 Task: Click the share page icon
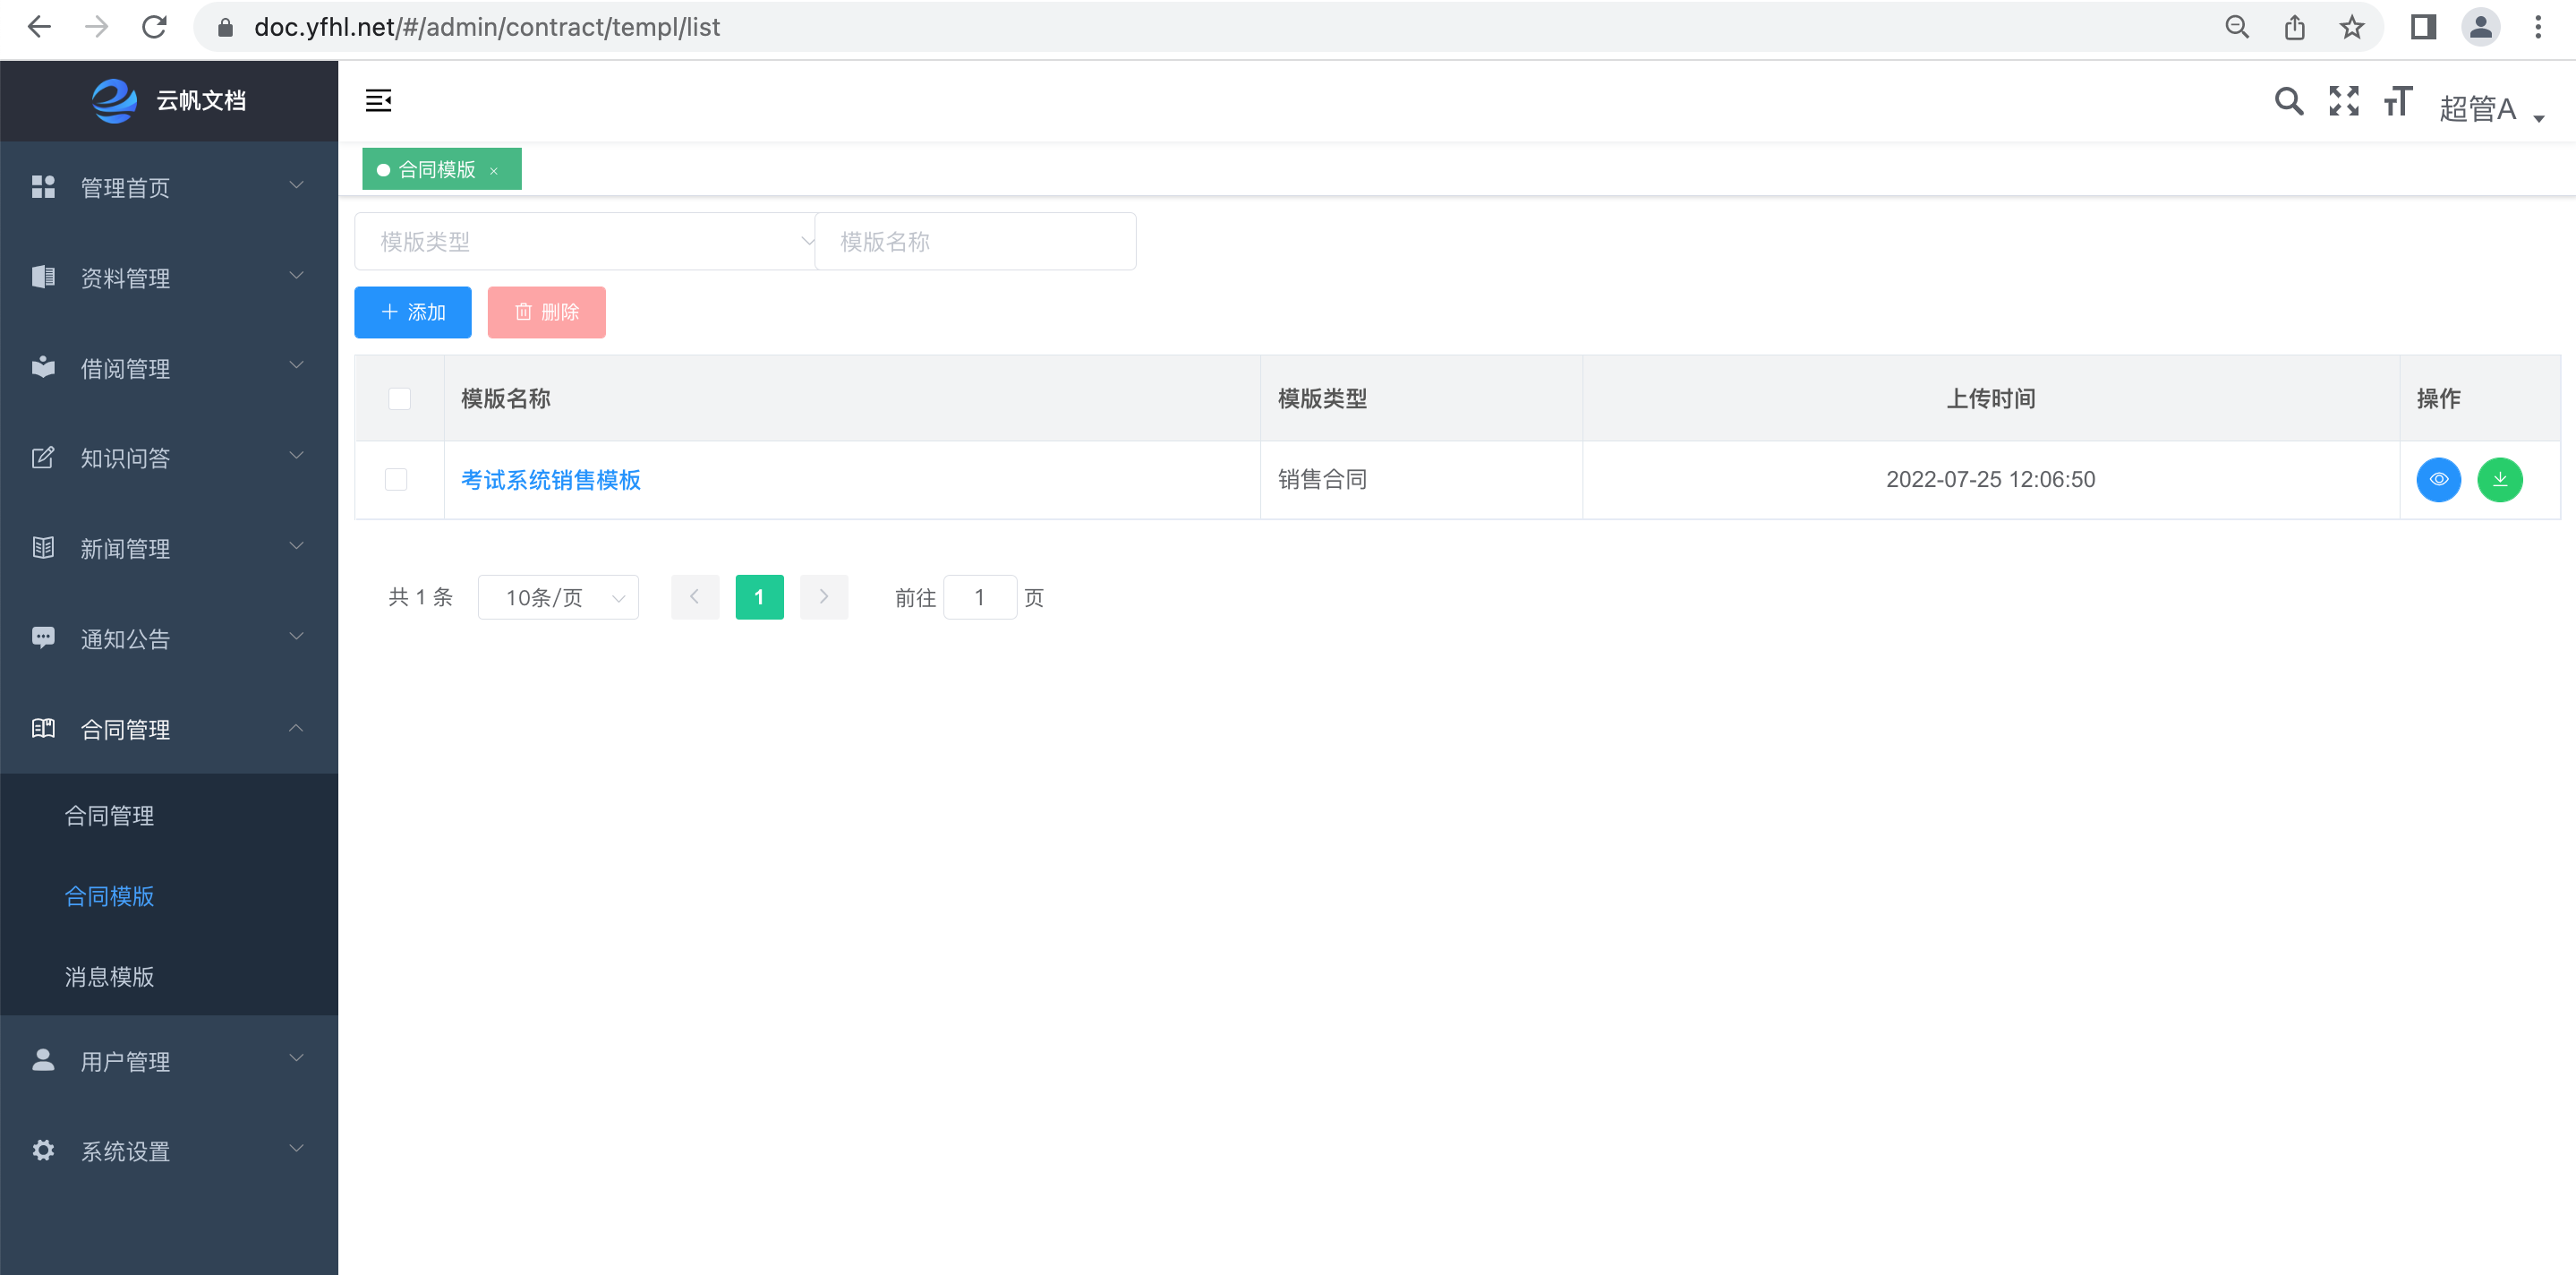pyautogui.click(x=2295, y=27)
